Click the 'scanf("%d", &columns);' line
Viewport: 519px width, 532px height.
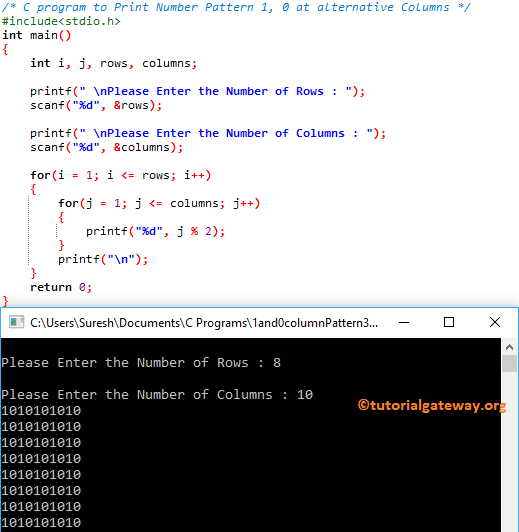[x=107, y=148]
